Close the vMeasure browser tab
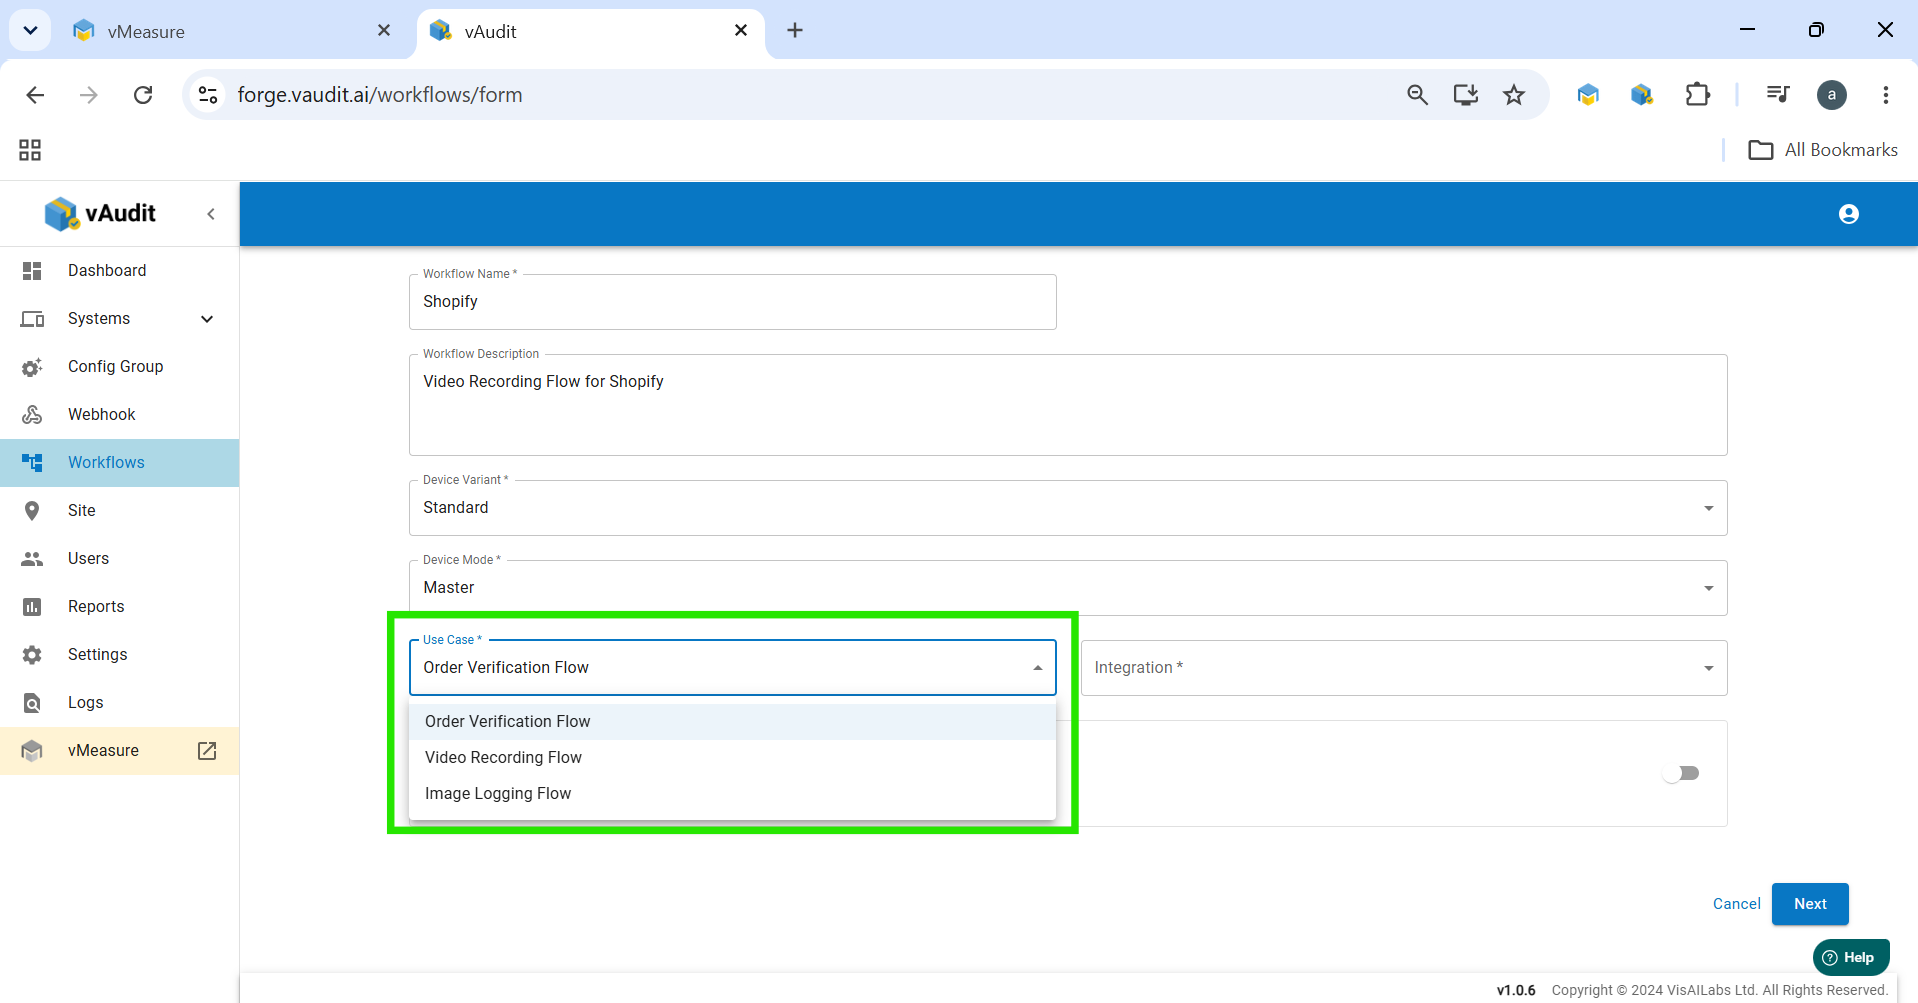Viewport: 1918px width, 1003px height. click(384, 31)
